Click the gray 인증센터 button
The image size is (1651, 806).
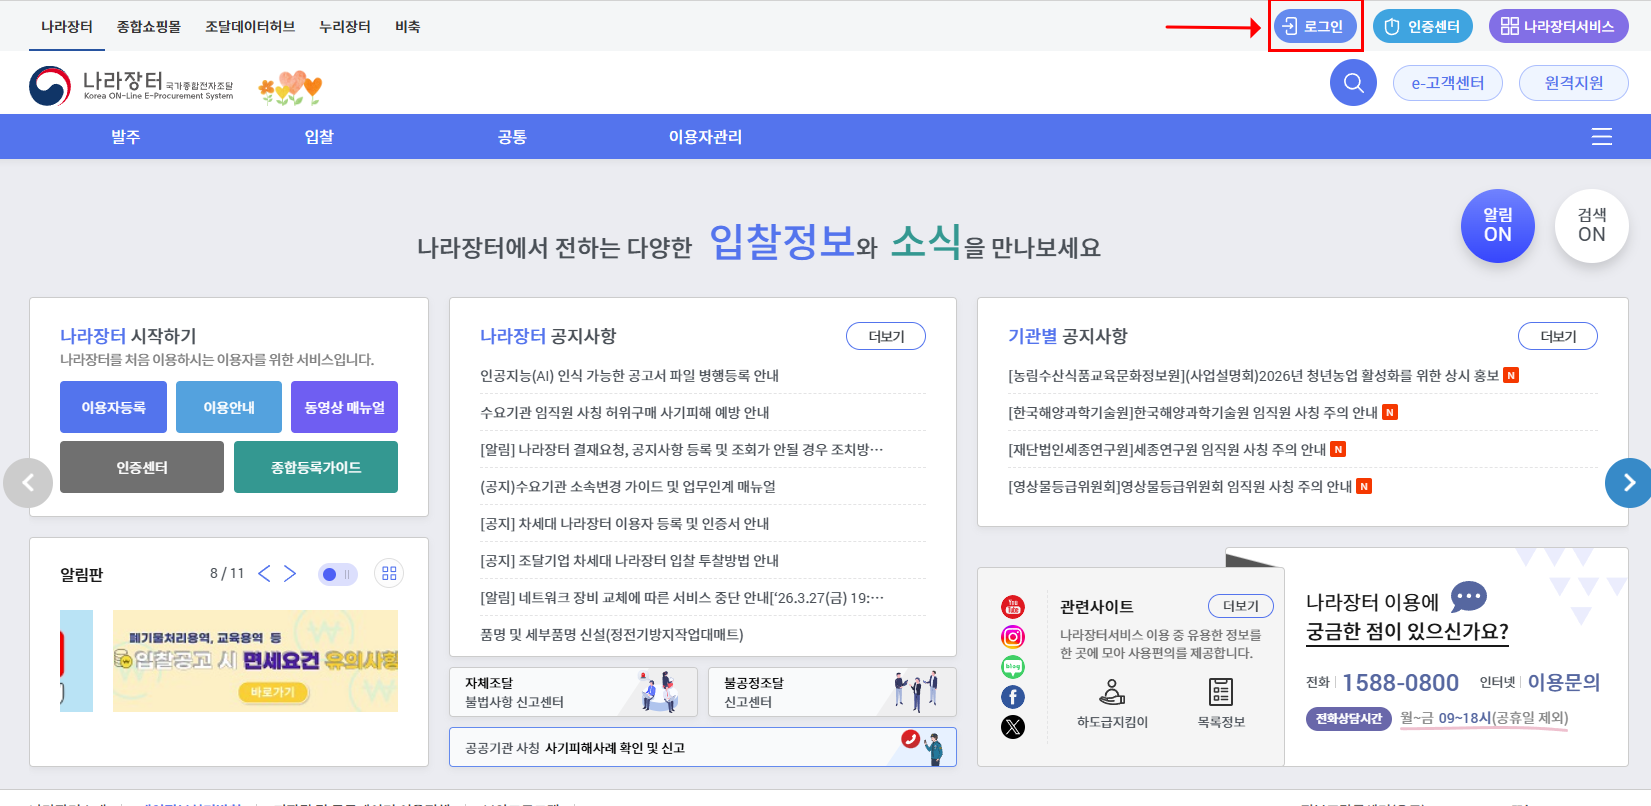tap(142, 467)
